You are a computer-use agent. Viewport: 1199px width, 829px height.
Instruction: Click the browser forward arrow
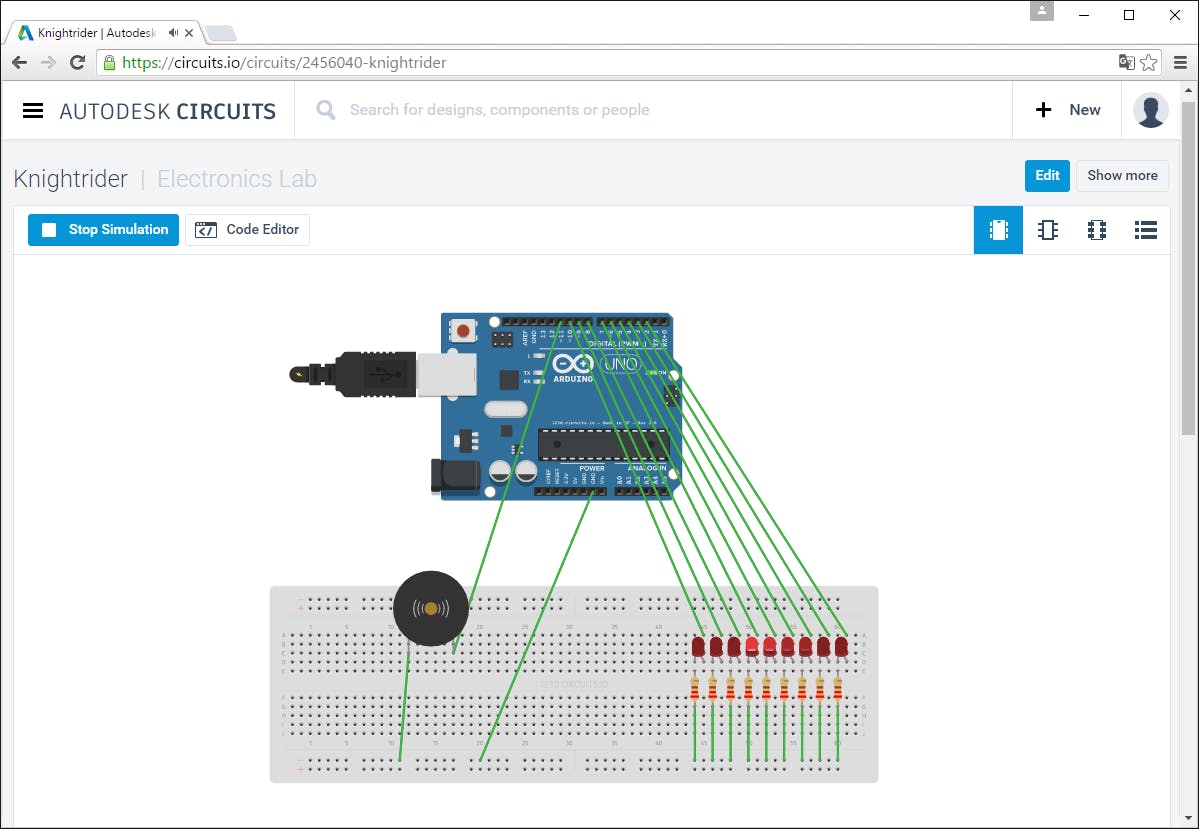48,63
